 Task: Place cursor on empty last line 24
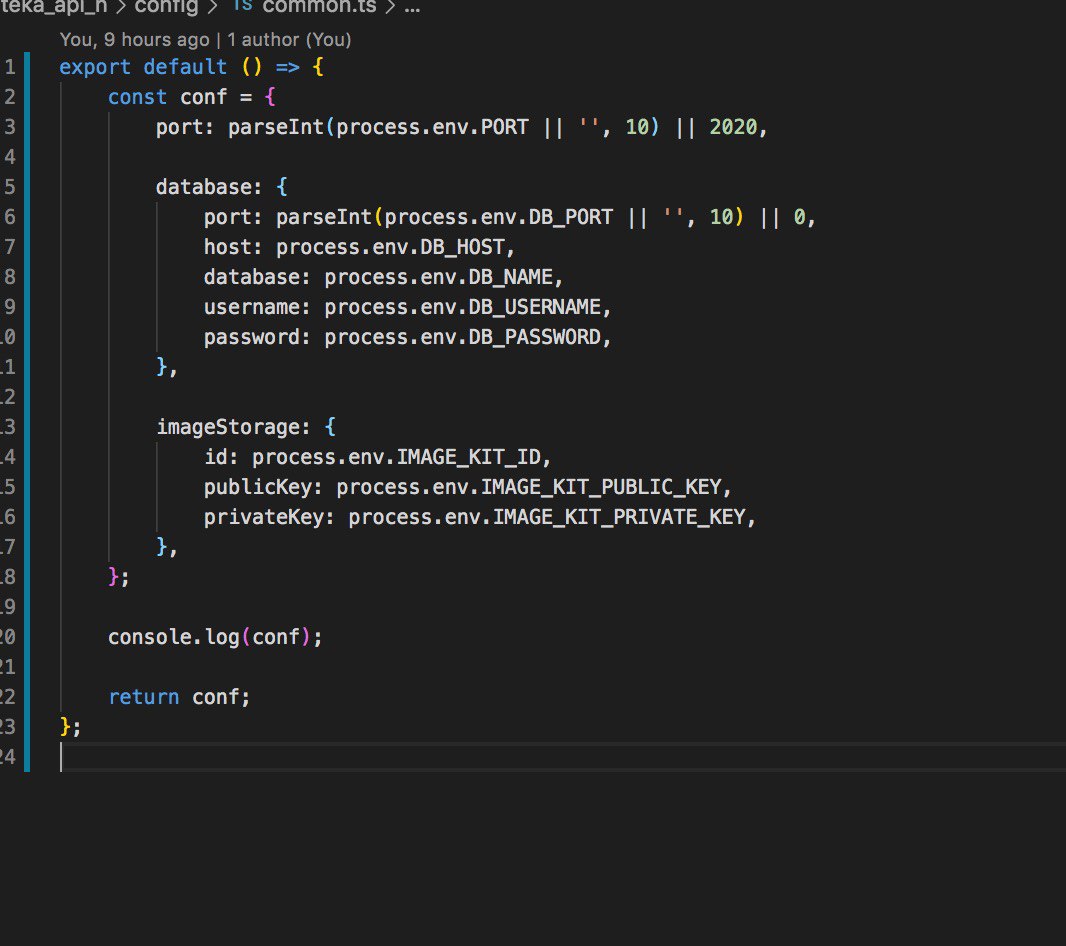click(x=563, y=757)
